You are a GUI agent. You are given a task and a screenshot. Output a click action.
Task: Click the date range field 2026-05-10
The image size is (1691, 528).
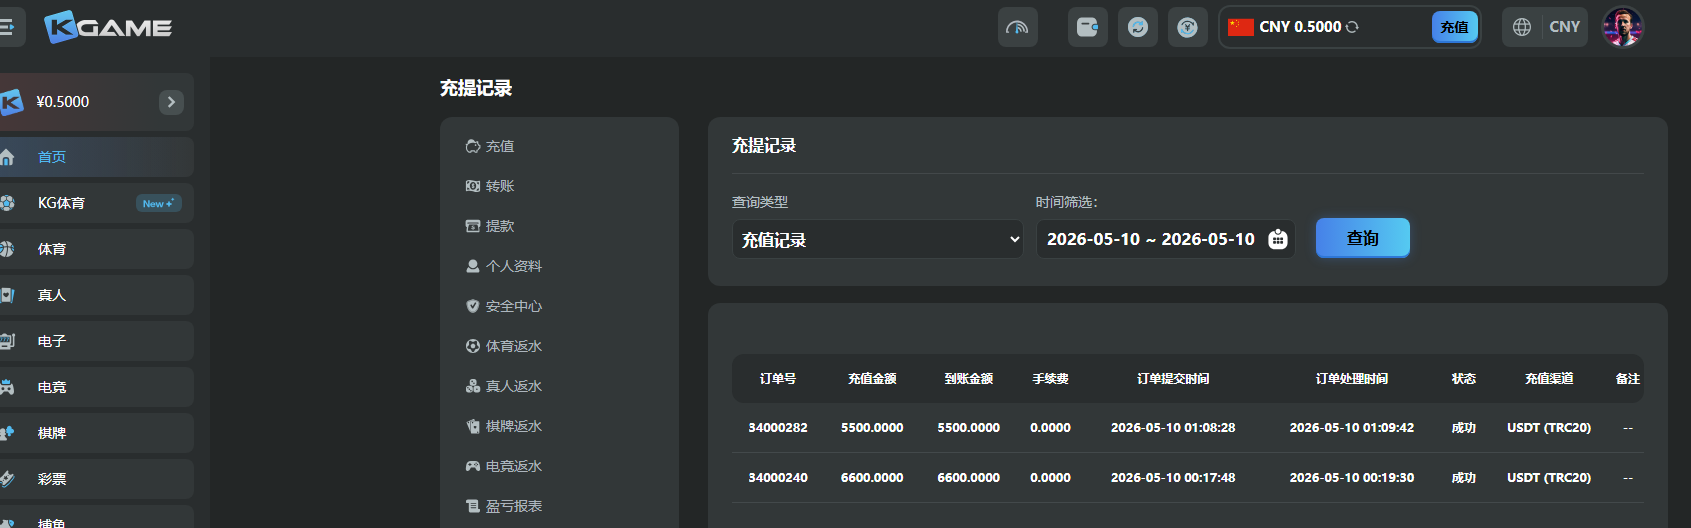pos(1165,239)
